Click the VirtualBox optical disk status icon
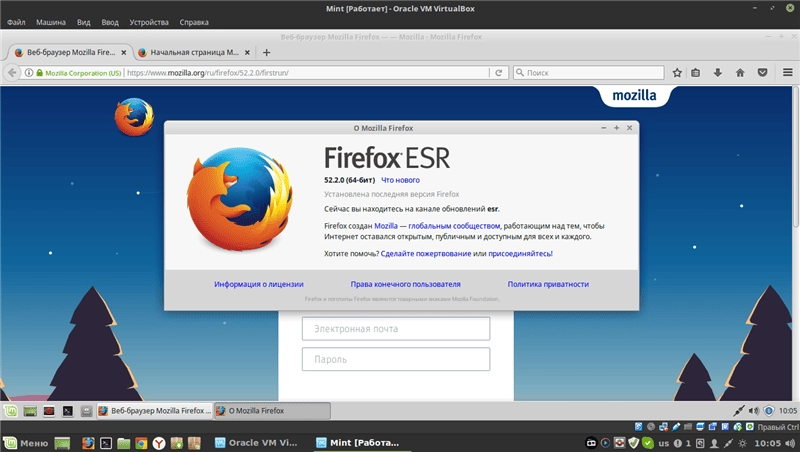Screen dimensions: 800x452 (651, 426)
